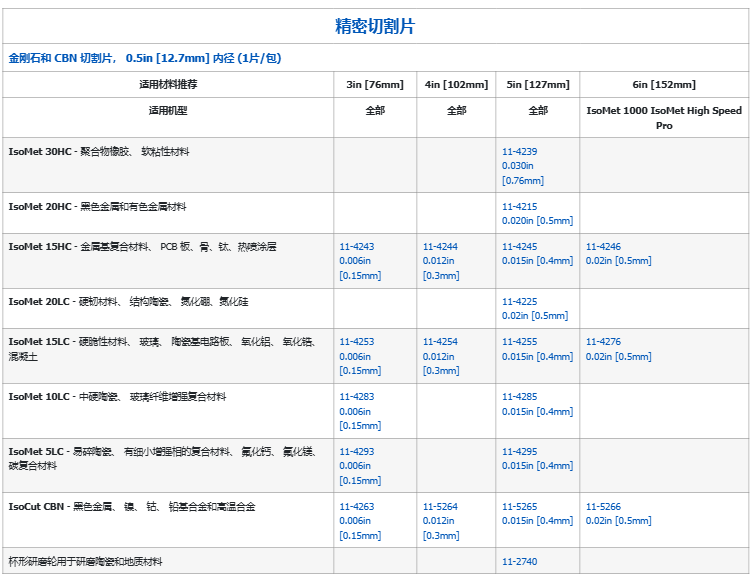The height and width of the screenshot is (576, 755).
Task: Open product link 11-4254
Action: pos(440,341)
